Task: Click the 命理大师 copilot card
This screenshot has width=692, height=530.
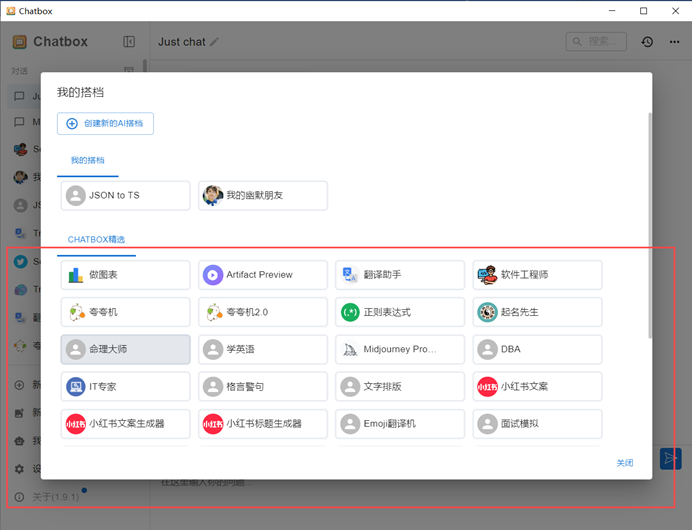Action: pos(125,349)
